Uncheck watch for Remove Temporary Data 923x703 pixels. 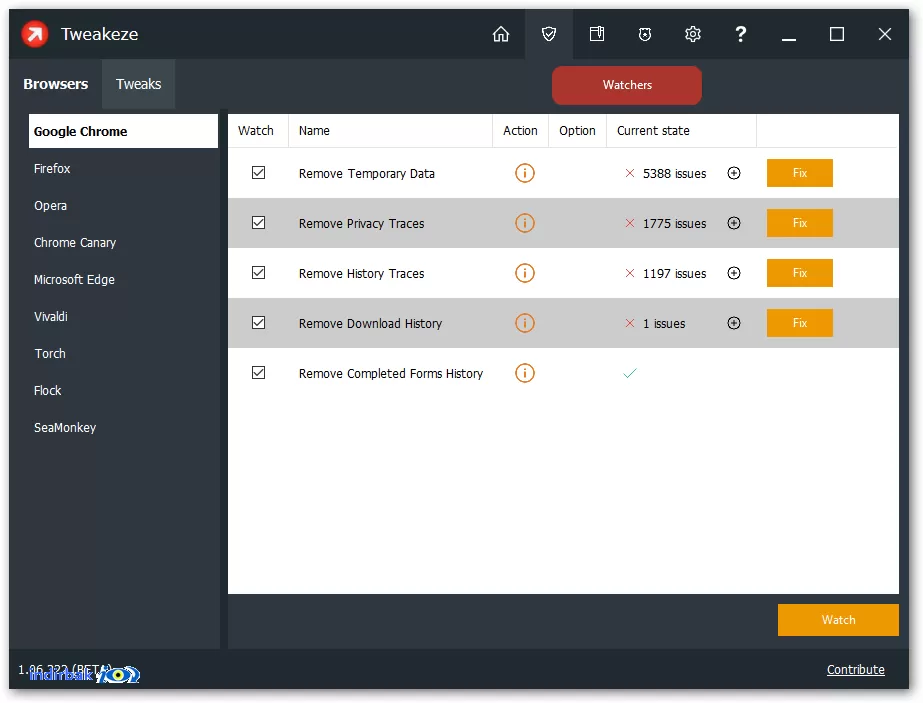258,173
